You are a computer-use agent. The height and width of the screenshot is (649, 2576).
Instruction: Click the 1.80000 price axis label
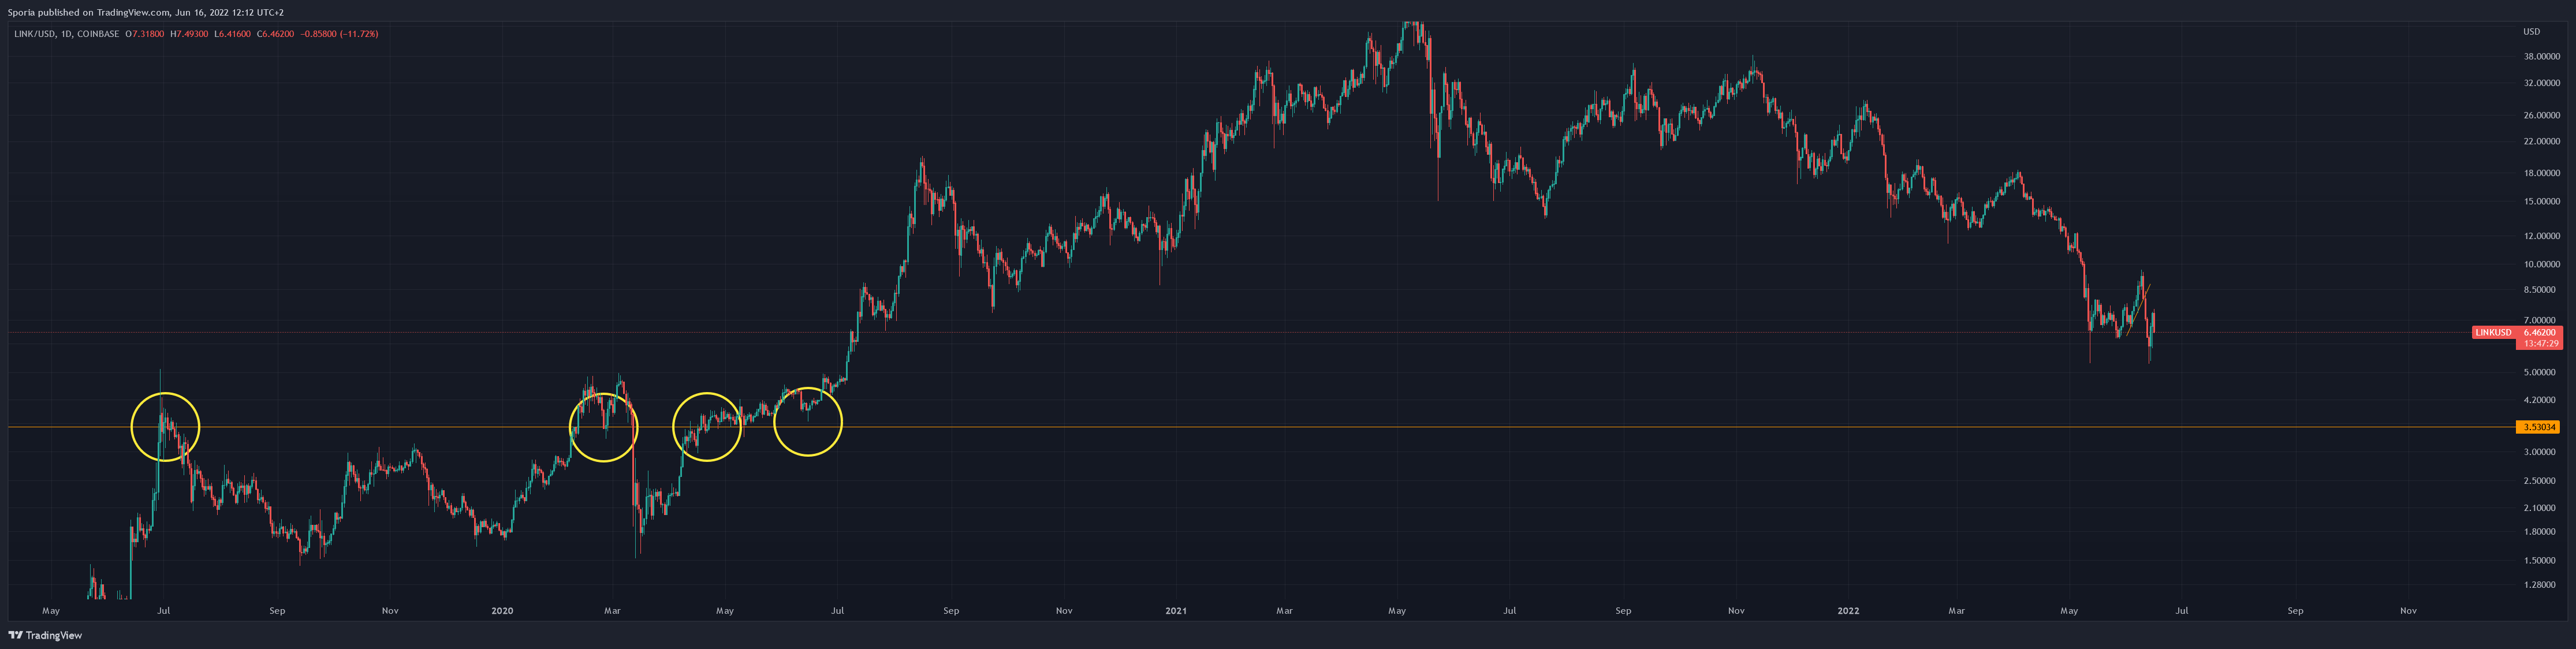click(2541, 532)
